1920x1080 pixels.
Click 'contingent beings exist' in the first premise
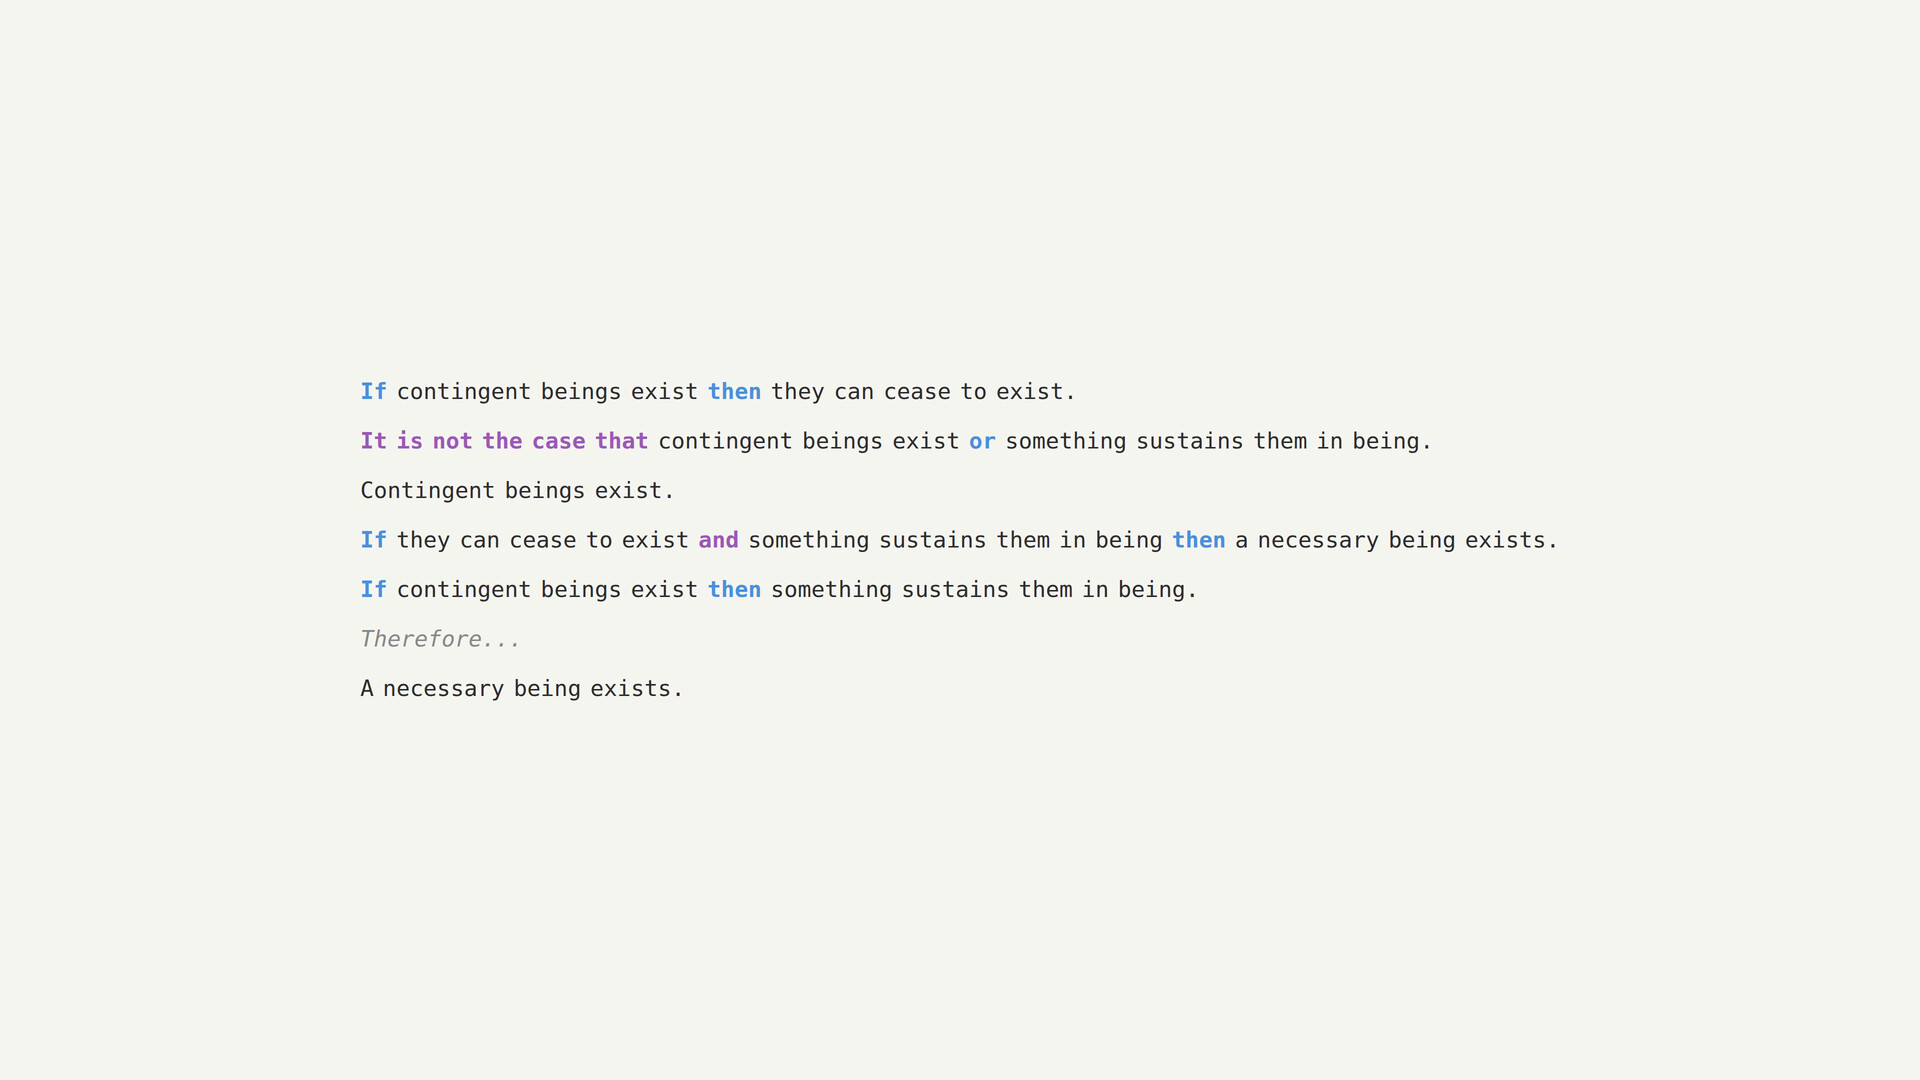coord(547,392)
